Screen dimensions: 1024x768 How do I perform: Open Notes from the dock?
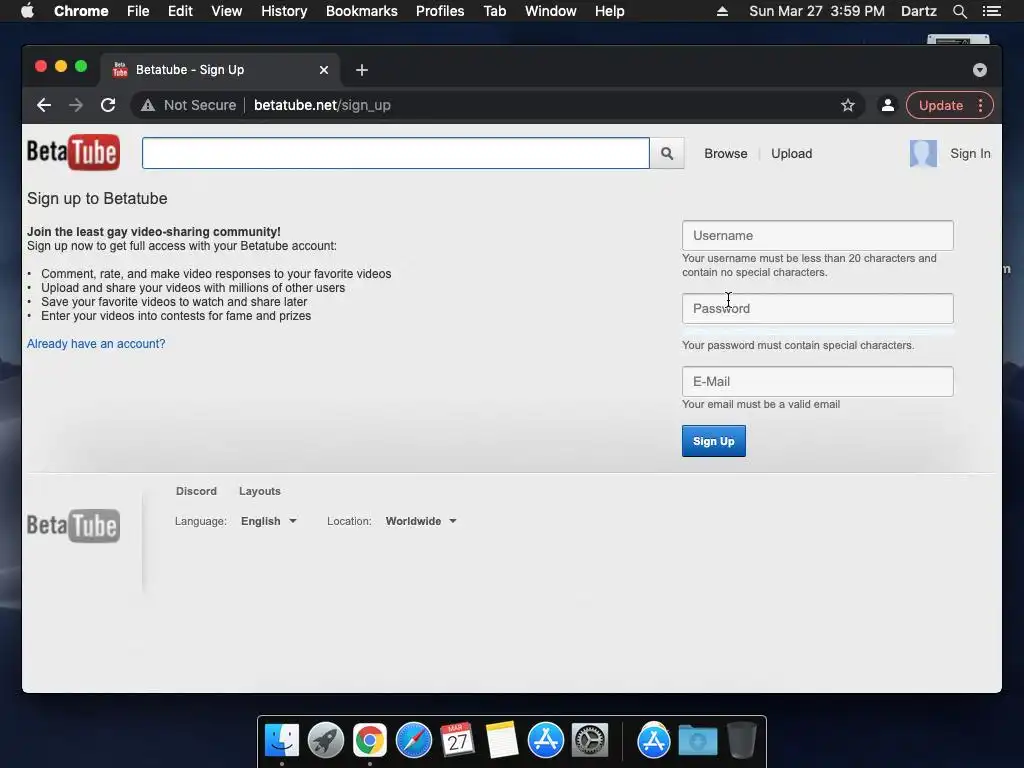point(502,741)
